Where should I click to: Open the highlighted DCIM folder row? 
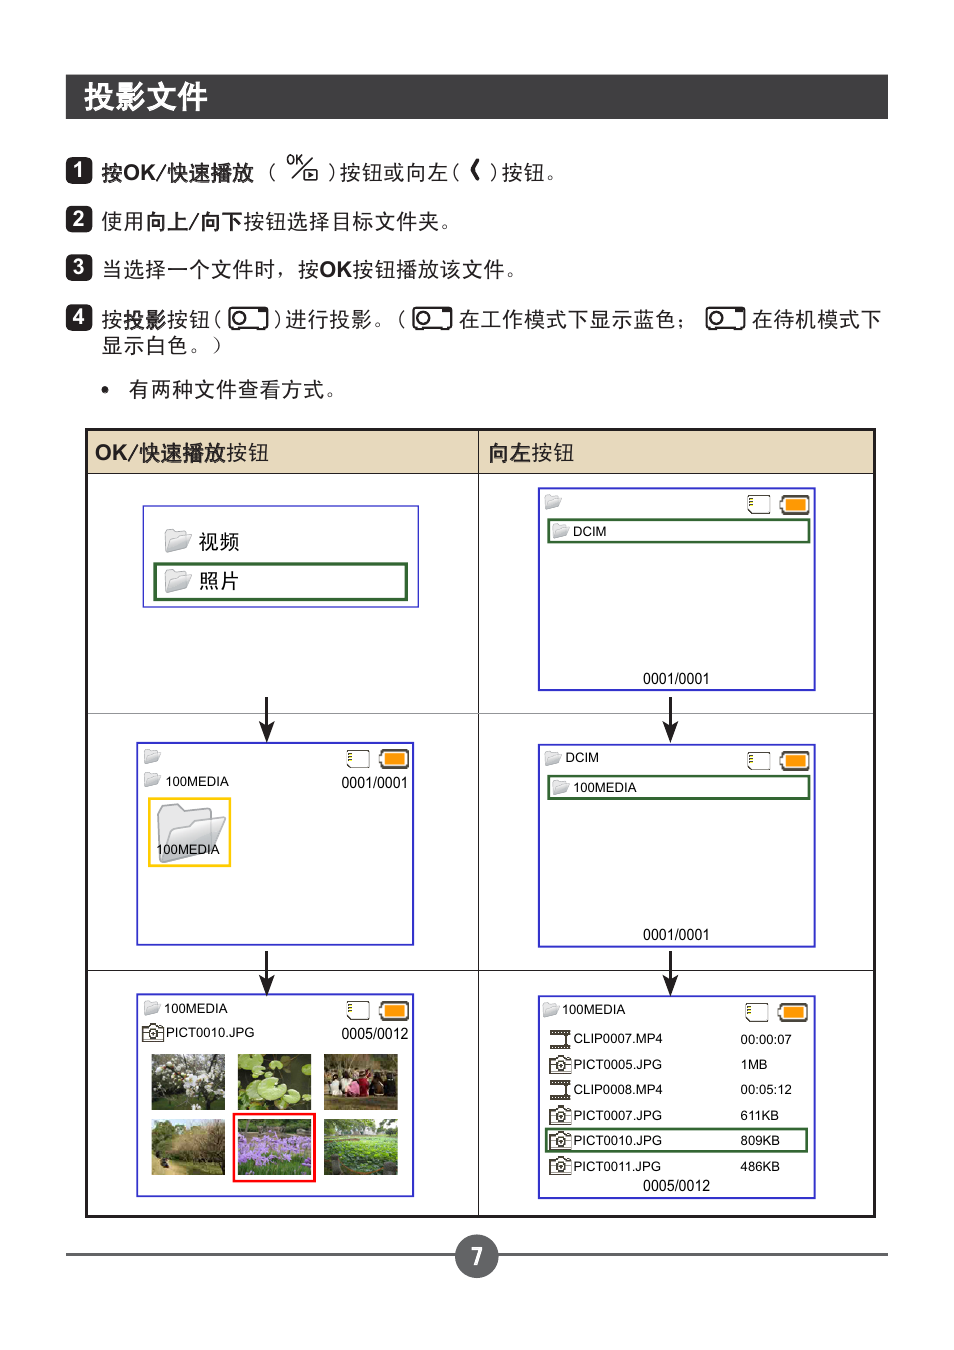(678, 531)
